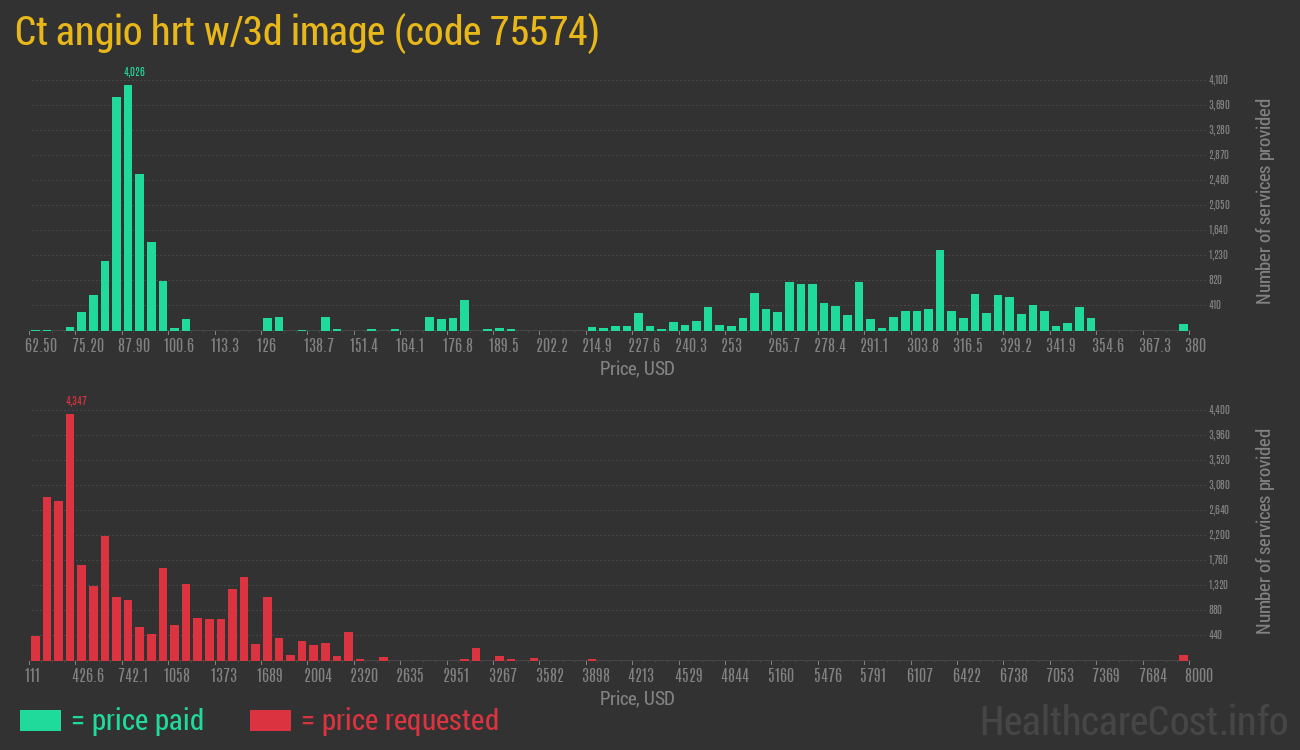
Task: Click the 87.90 tick on upper price axis
Action: (133, 345)
